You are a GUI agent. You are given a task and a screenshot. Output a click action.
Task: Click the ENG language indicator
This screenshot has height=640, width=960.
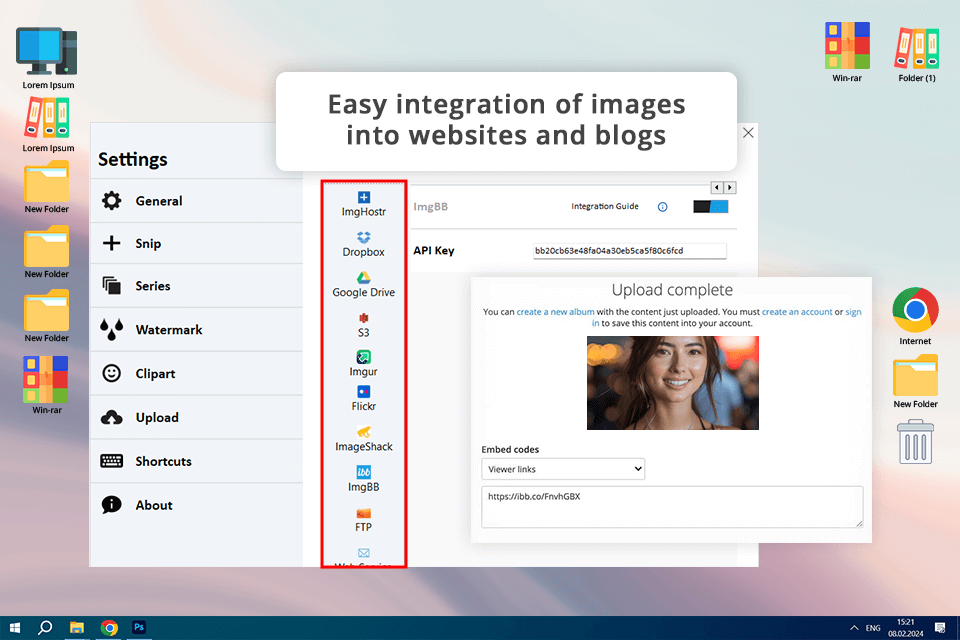873,628
